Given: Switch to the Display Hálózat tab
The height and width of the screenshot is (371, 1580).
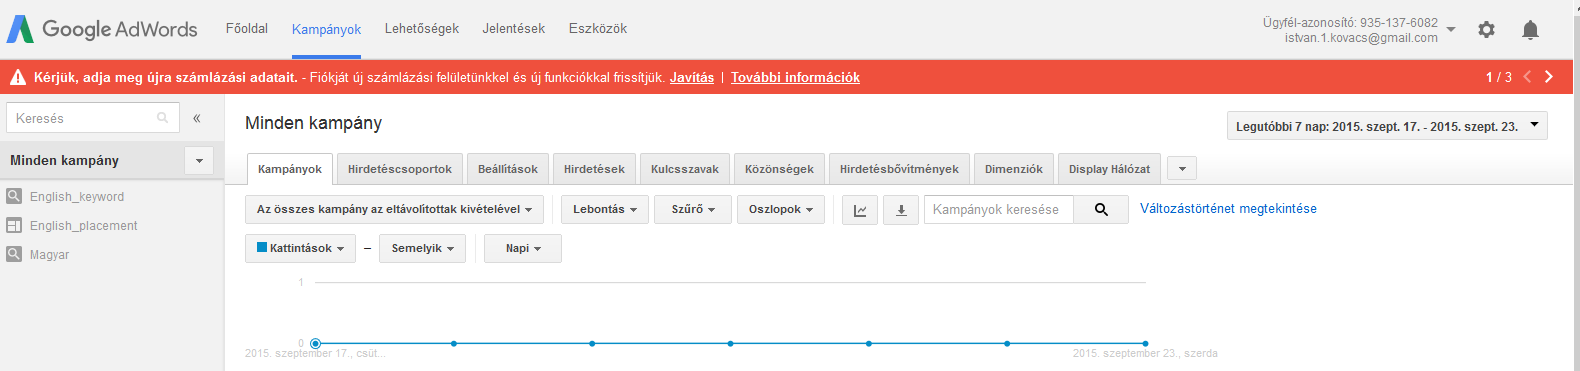Looking at the screenshot, I should coord(1109,169).
